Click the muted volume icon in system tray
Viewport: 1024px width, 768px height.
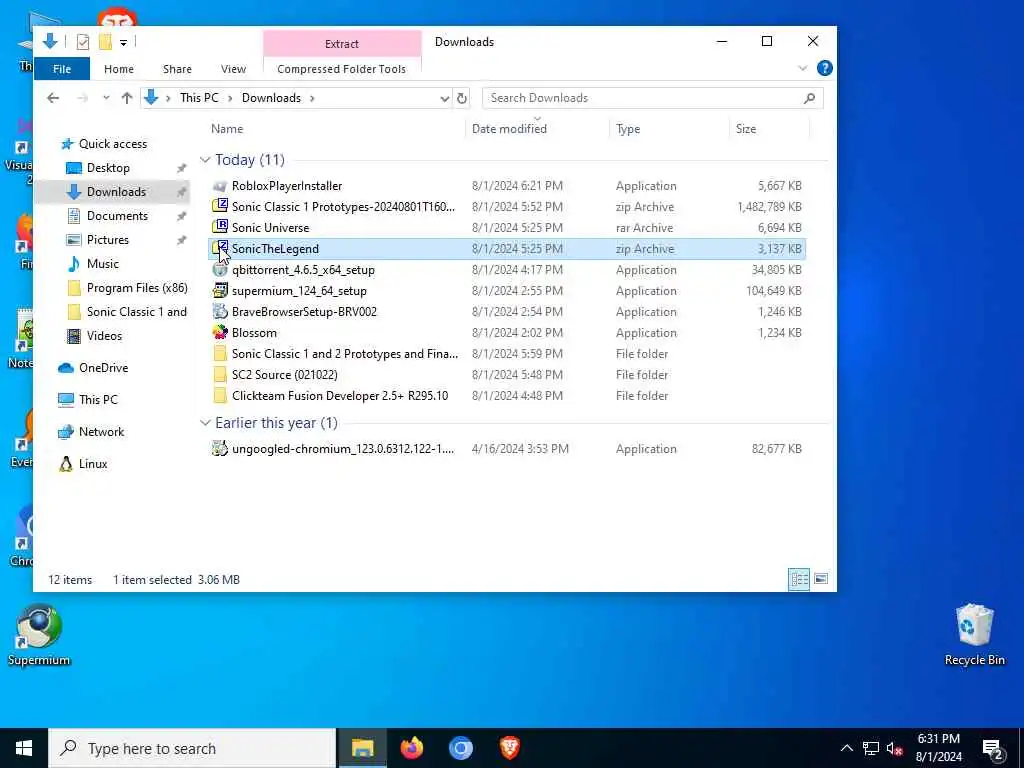point(895,748)
